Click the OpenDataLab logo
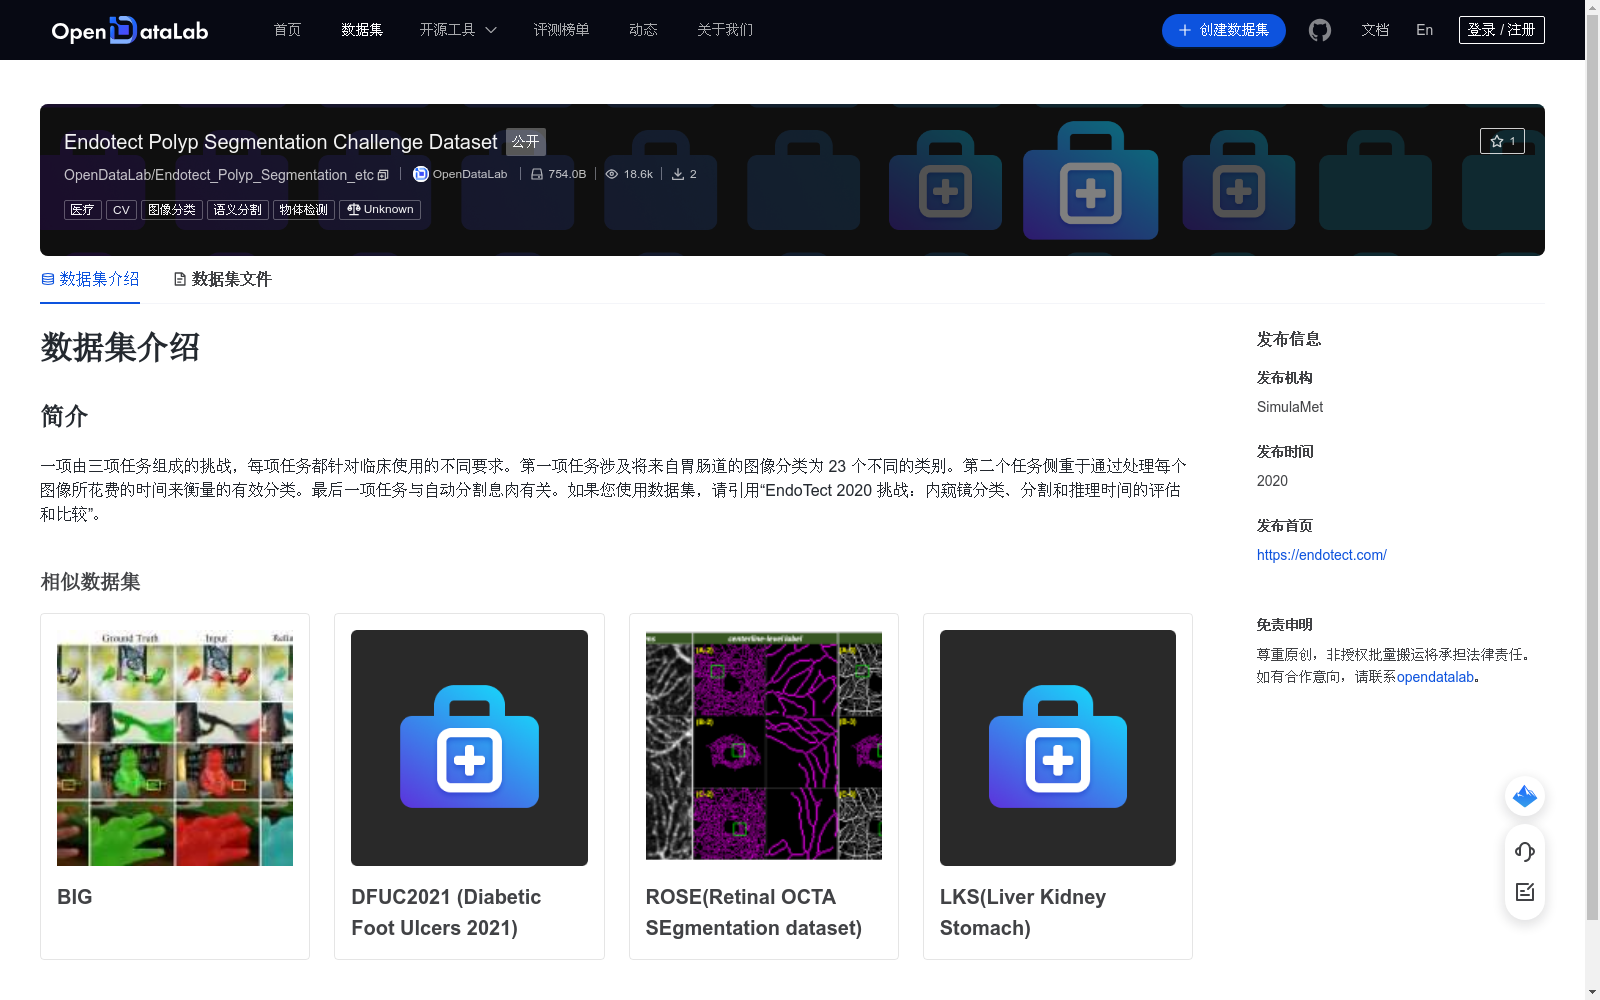 tap(130, 30)
